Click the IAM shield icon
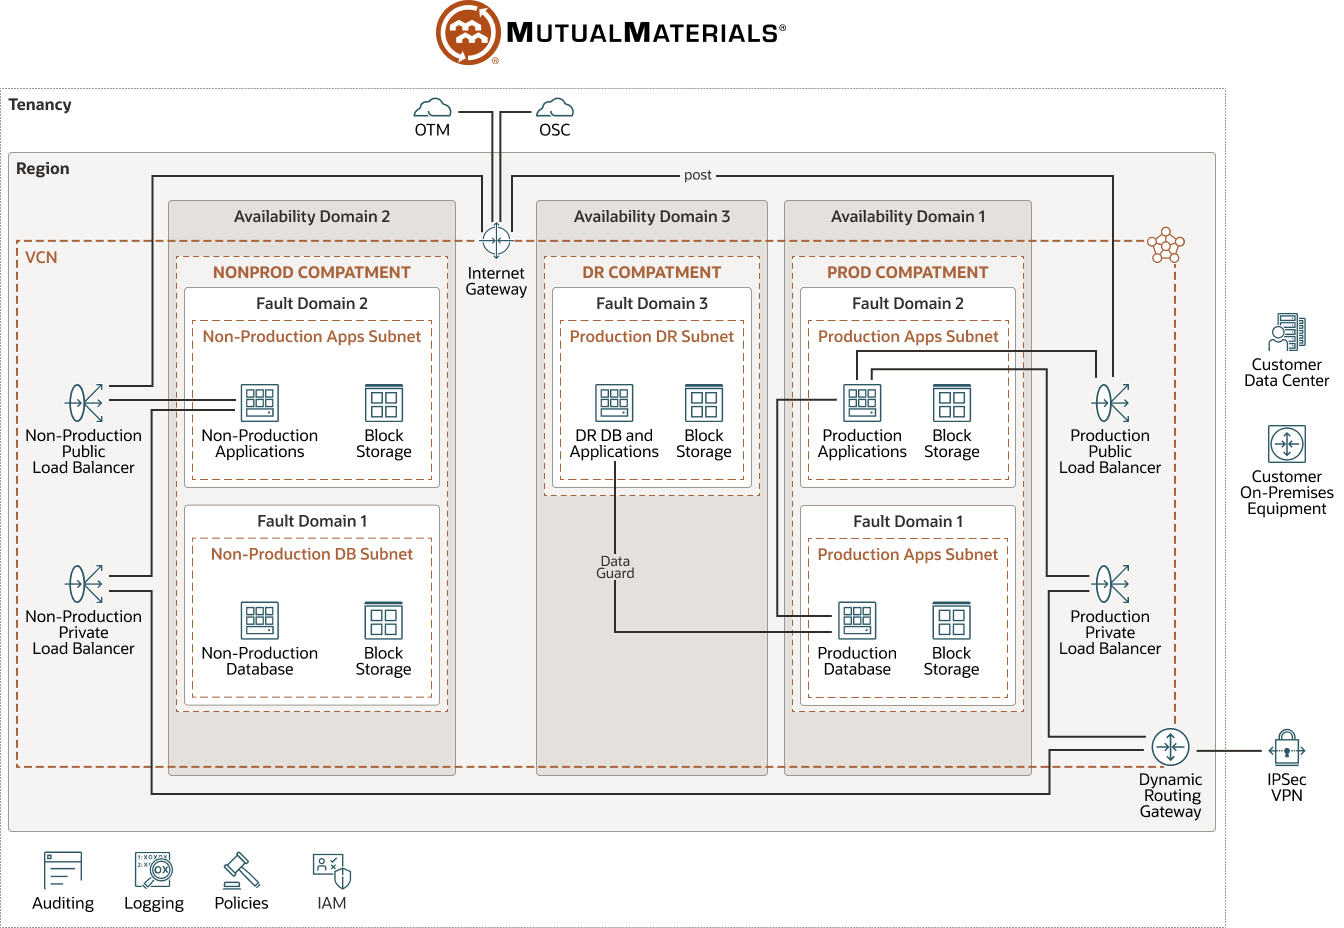 [330, 864]
